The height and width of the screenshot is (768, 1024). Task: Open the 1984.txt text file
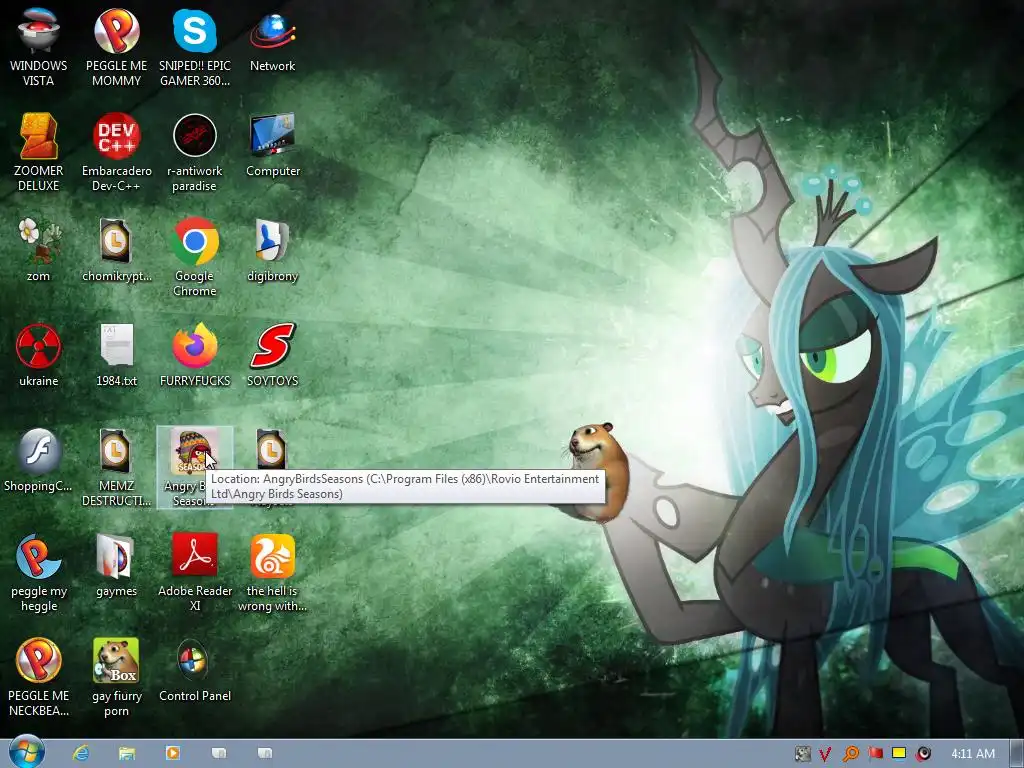(x=116, y=355)
